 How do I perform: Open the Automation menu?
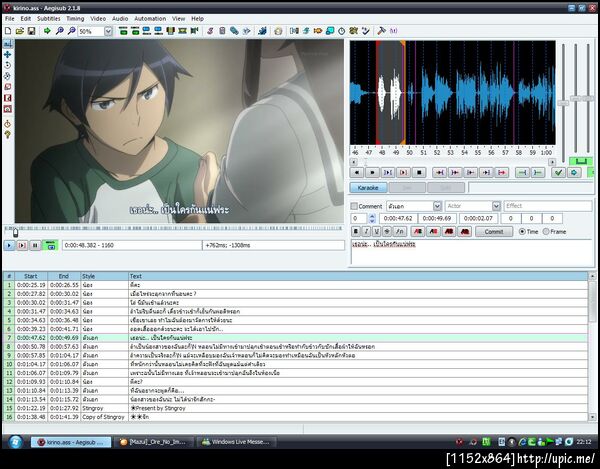(x=150, y=18)
